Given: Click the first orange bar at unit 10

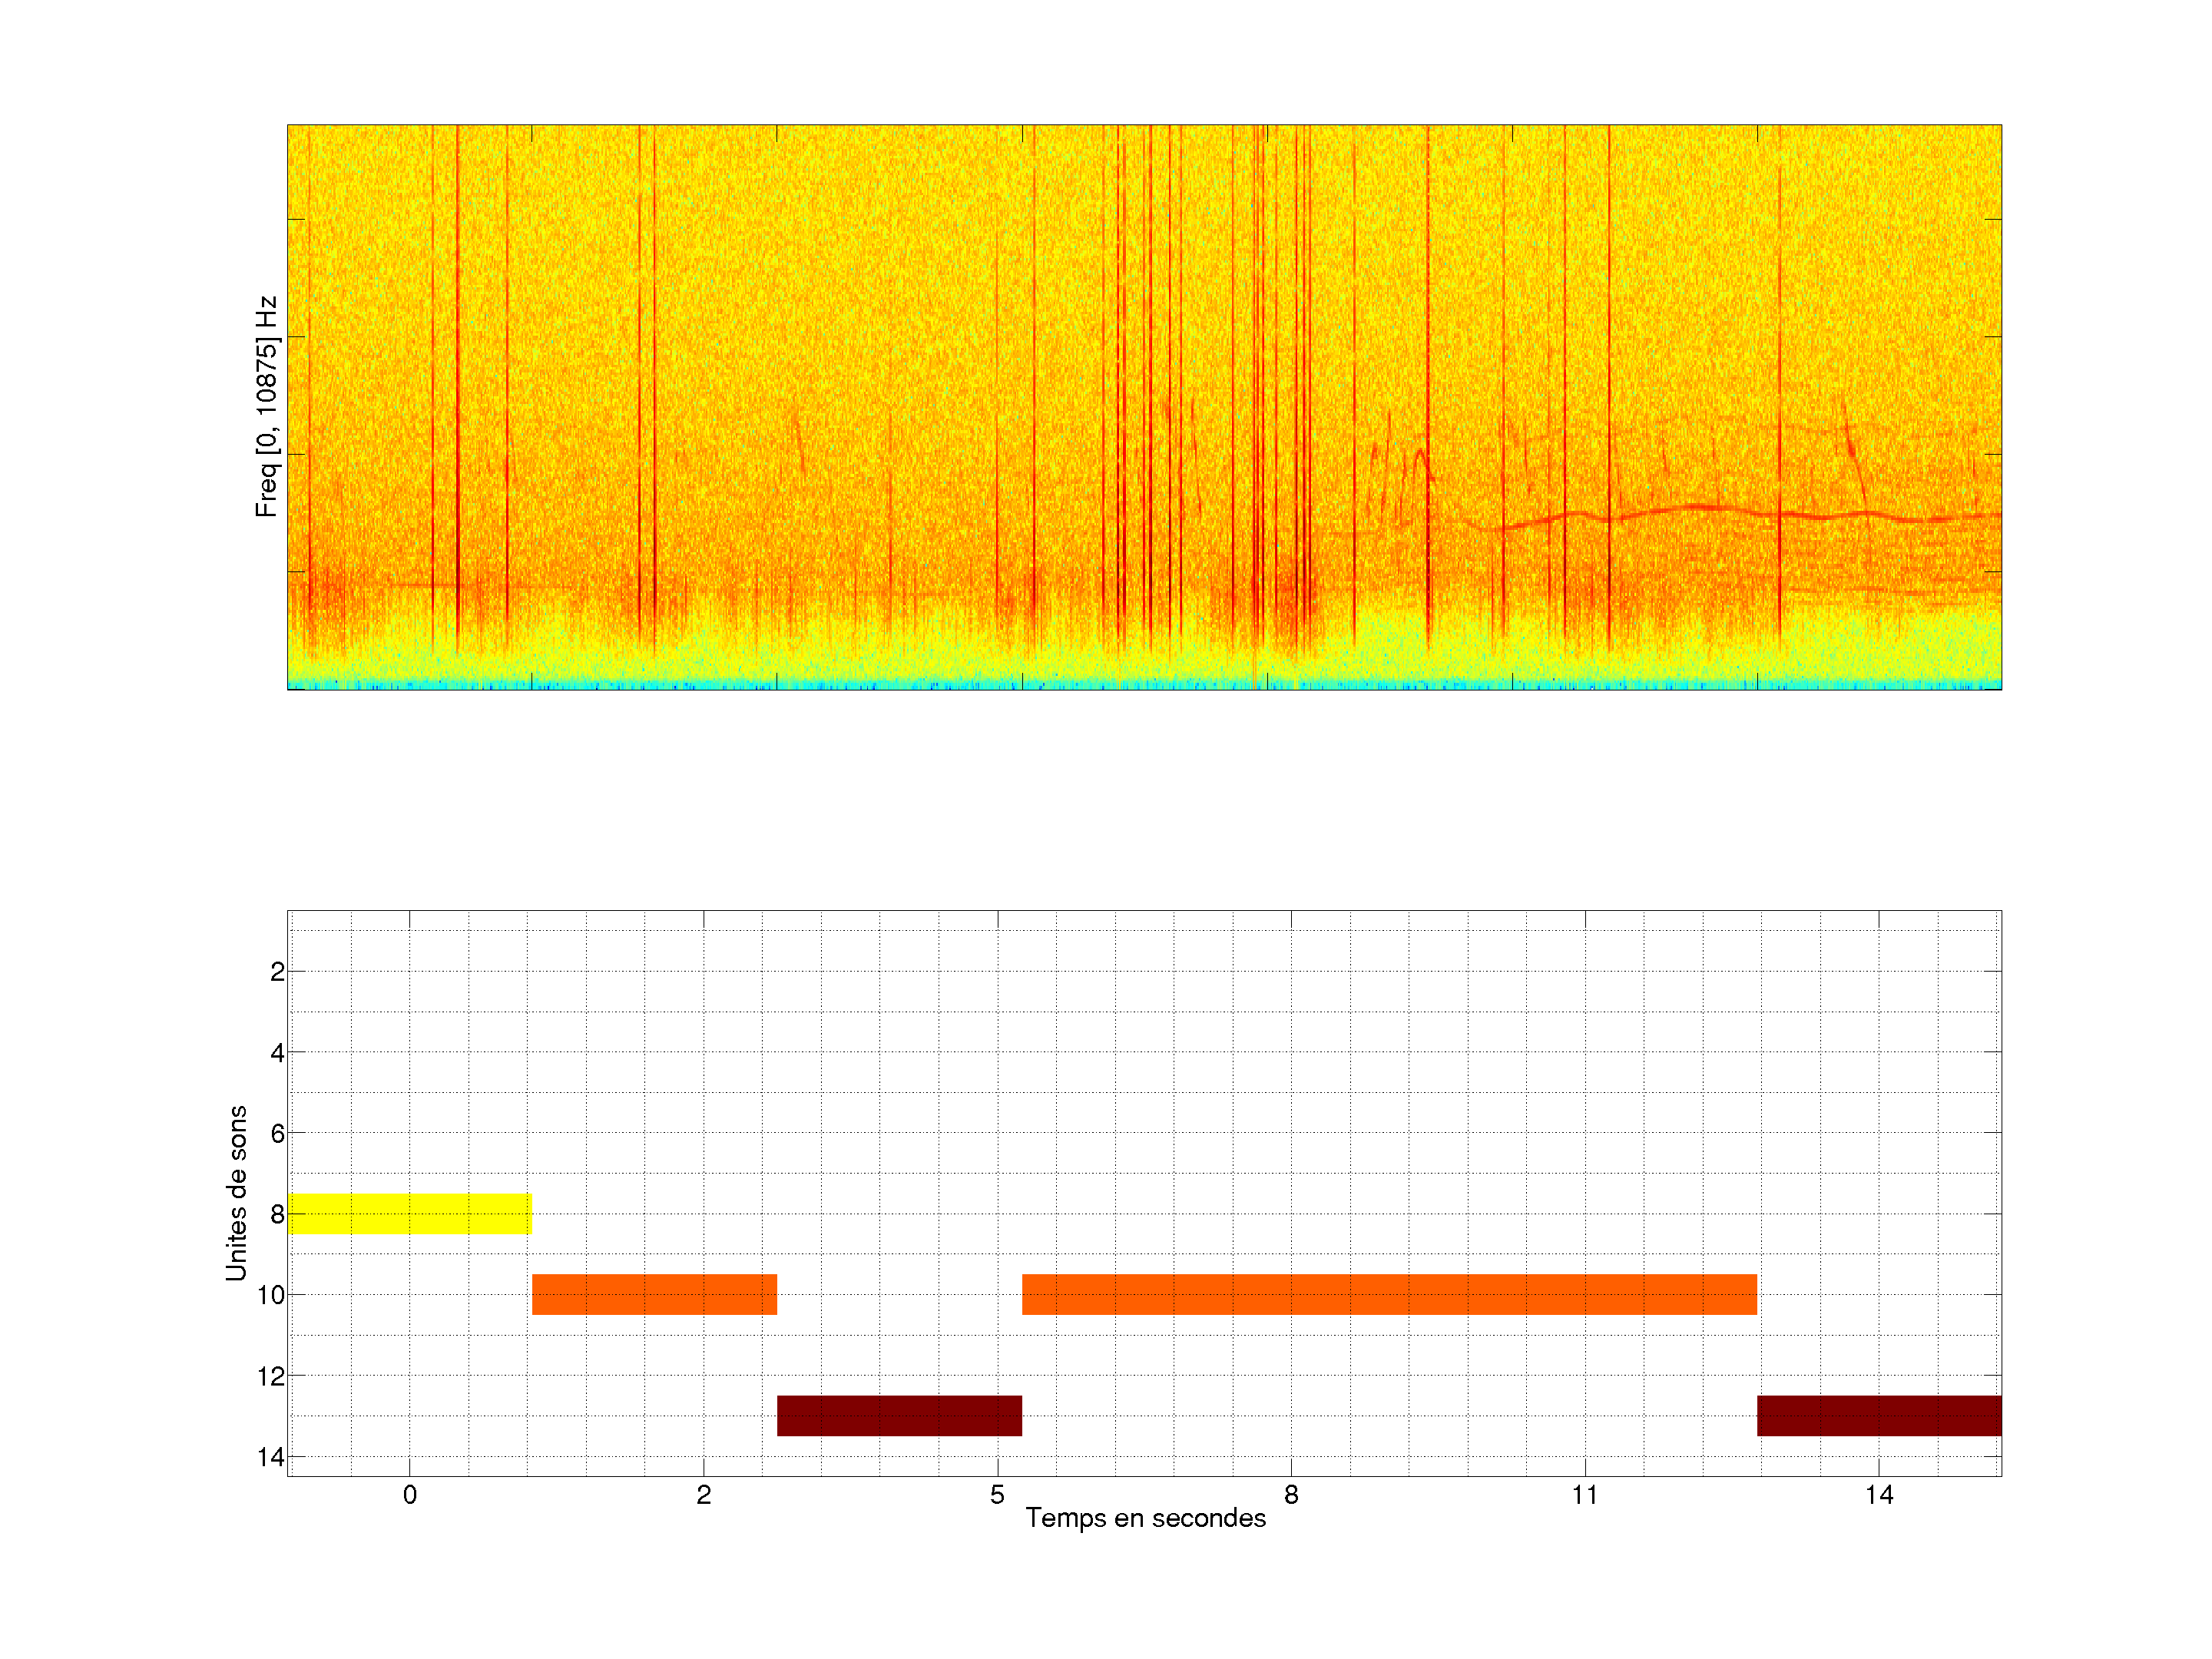Looking at the screenshot, I should (x=654, y=1294).
